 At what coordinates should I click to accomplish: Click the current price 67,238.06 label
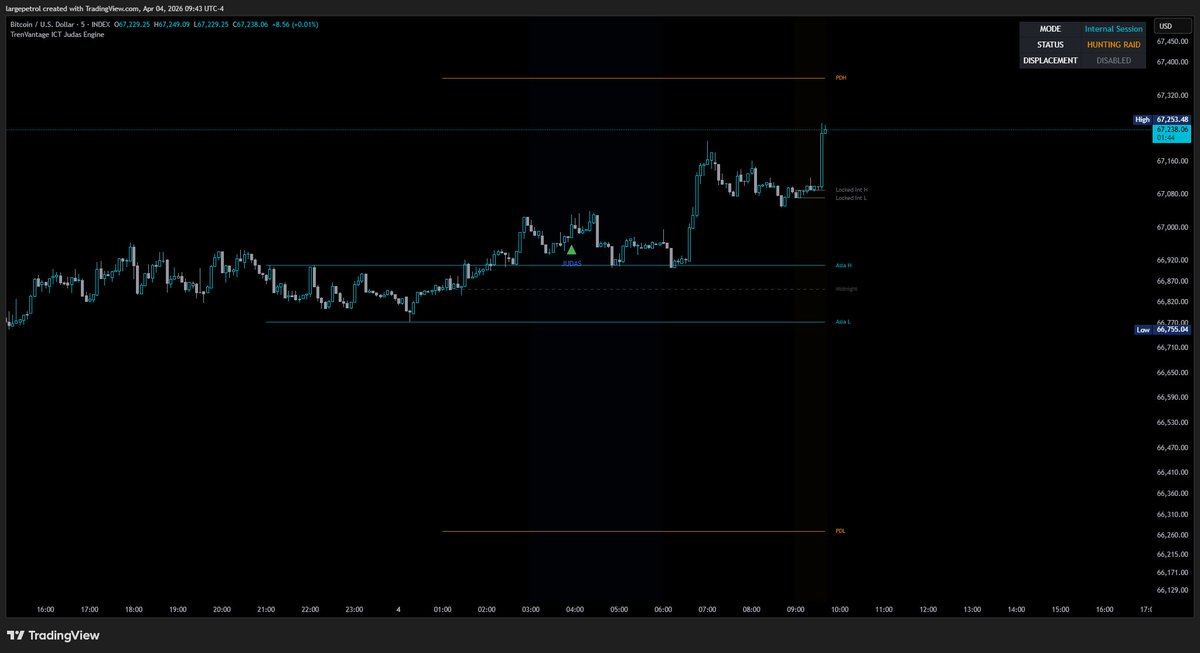(1171, 130)
